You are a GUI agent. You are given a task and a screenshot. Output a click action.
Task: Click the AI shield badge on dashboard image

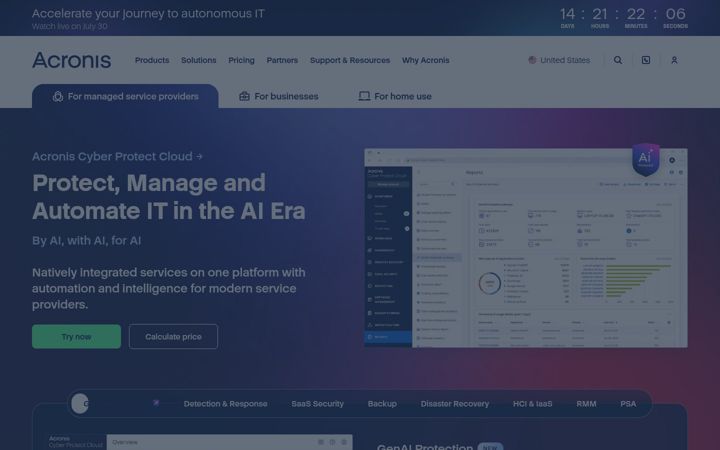tap(646, 159)
